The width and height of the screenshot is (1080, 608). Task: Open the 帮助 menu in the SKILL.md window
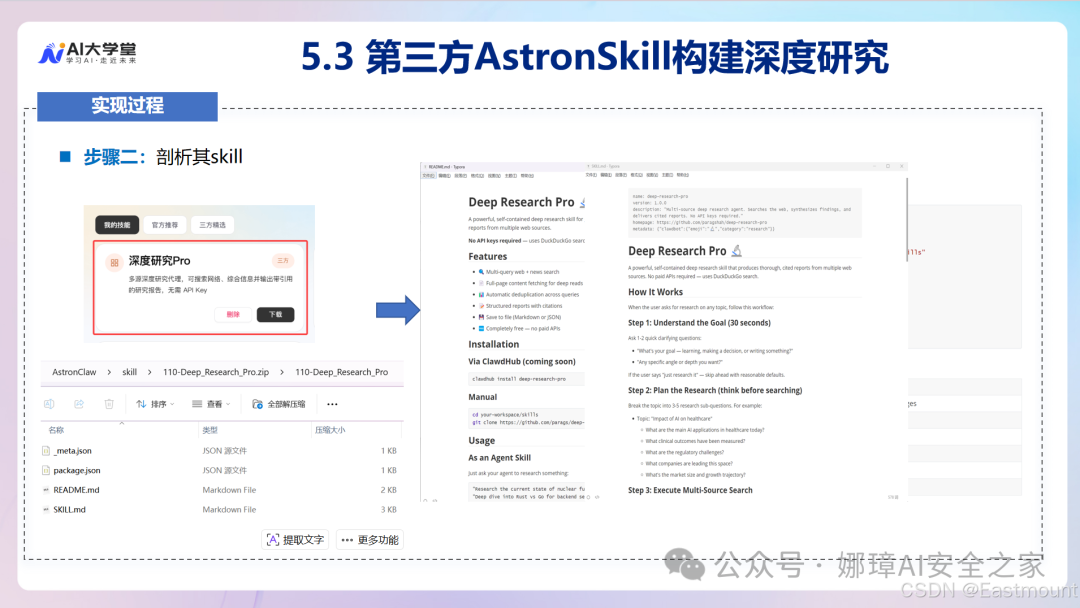click(x=683, y=176)
